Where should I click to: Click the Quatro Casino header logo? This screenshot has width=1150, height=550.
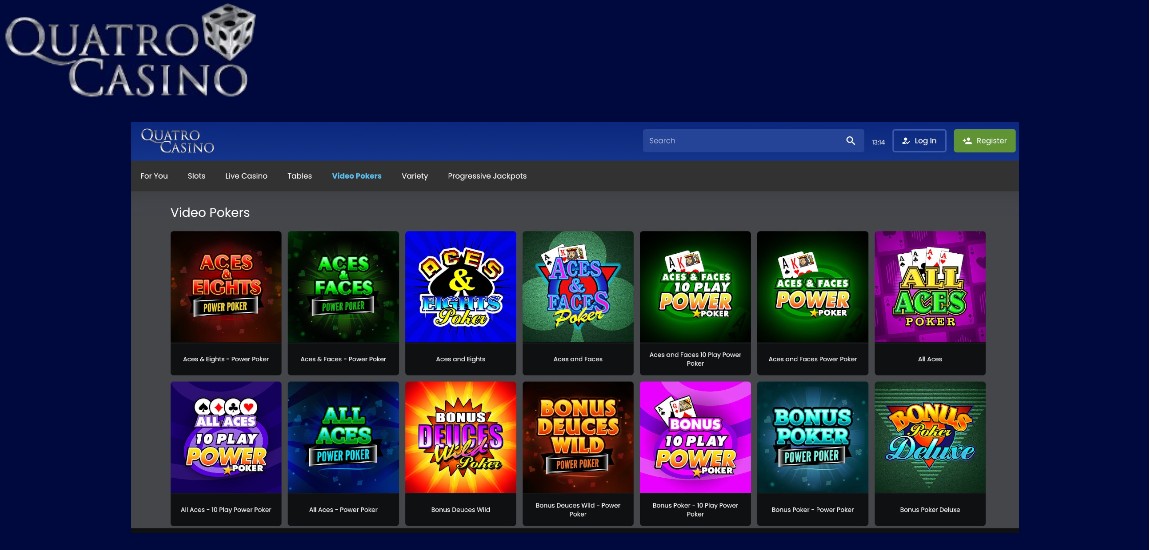click(x=177, y=141)
